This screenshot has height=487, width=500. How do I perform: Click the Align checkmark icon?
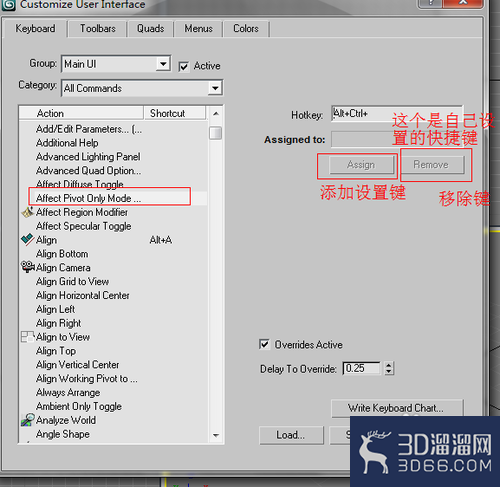(x=27, y=240)
